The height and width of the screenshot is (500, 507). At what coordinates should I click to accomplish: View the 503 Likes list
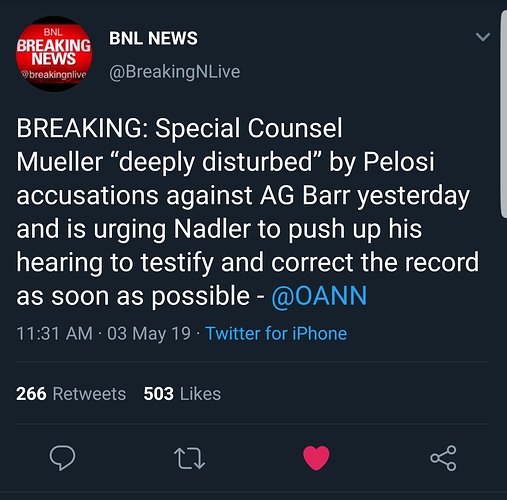tap(182, 394)
